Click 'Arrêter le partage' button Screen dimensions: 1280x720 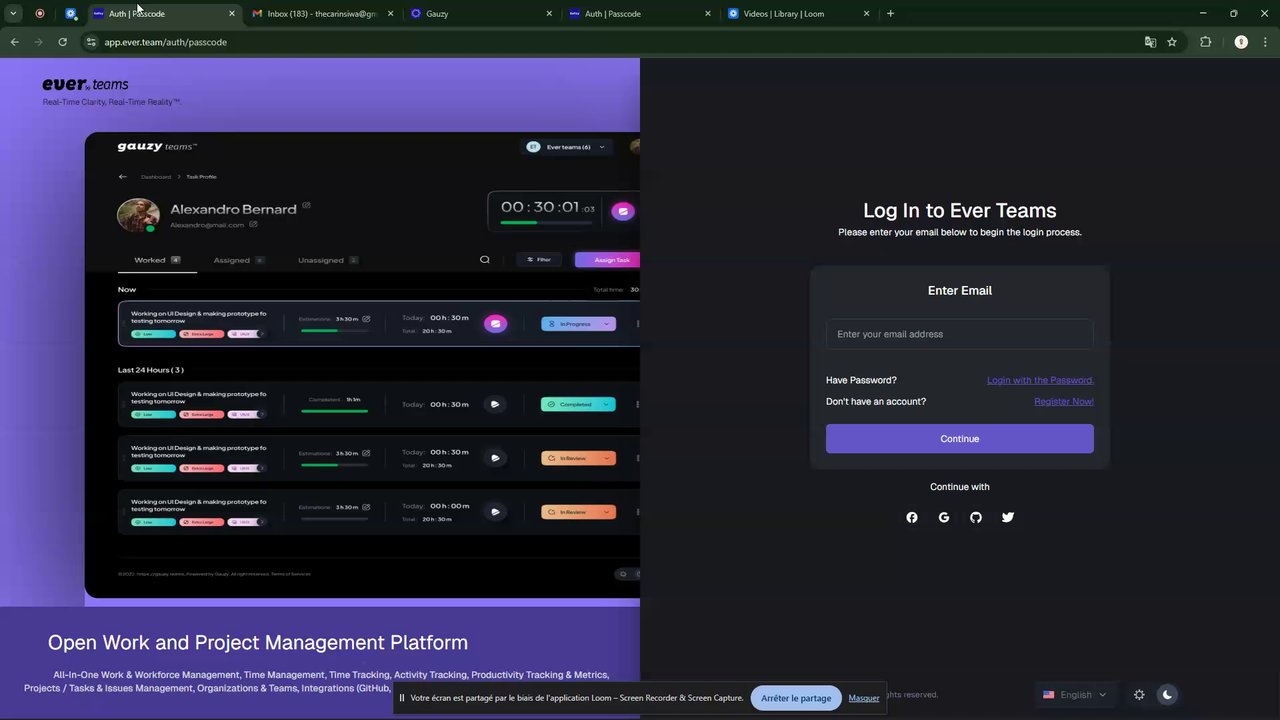click(796, 698)
